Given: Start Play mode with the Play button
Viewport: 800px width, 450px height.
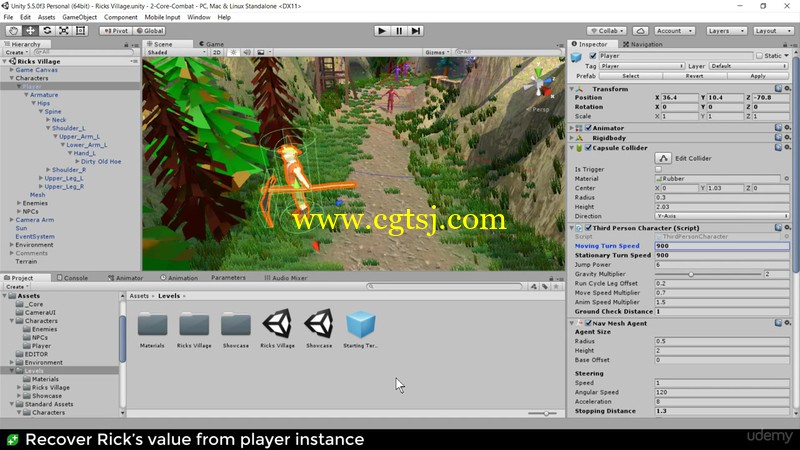Looking at the screenshot, I should point(382,31).
